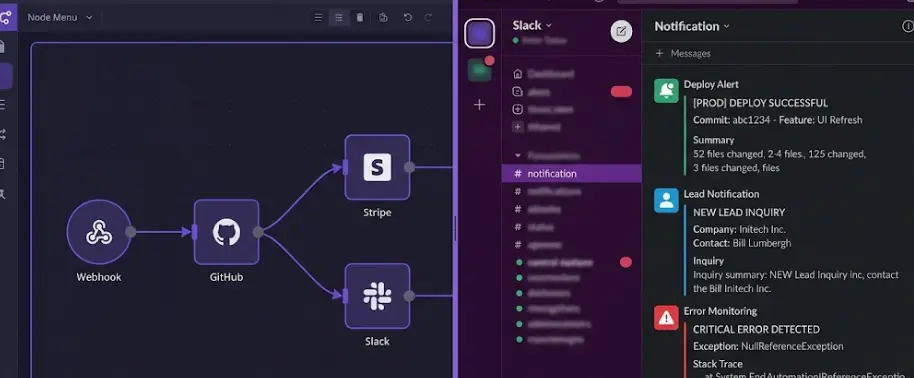
Task: Click the red badge on direct message row
Action: (x=625, y=262)
